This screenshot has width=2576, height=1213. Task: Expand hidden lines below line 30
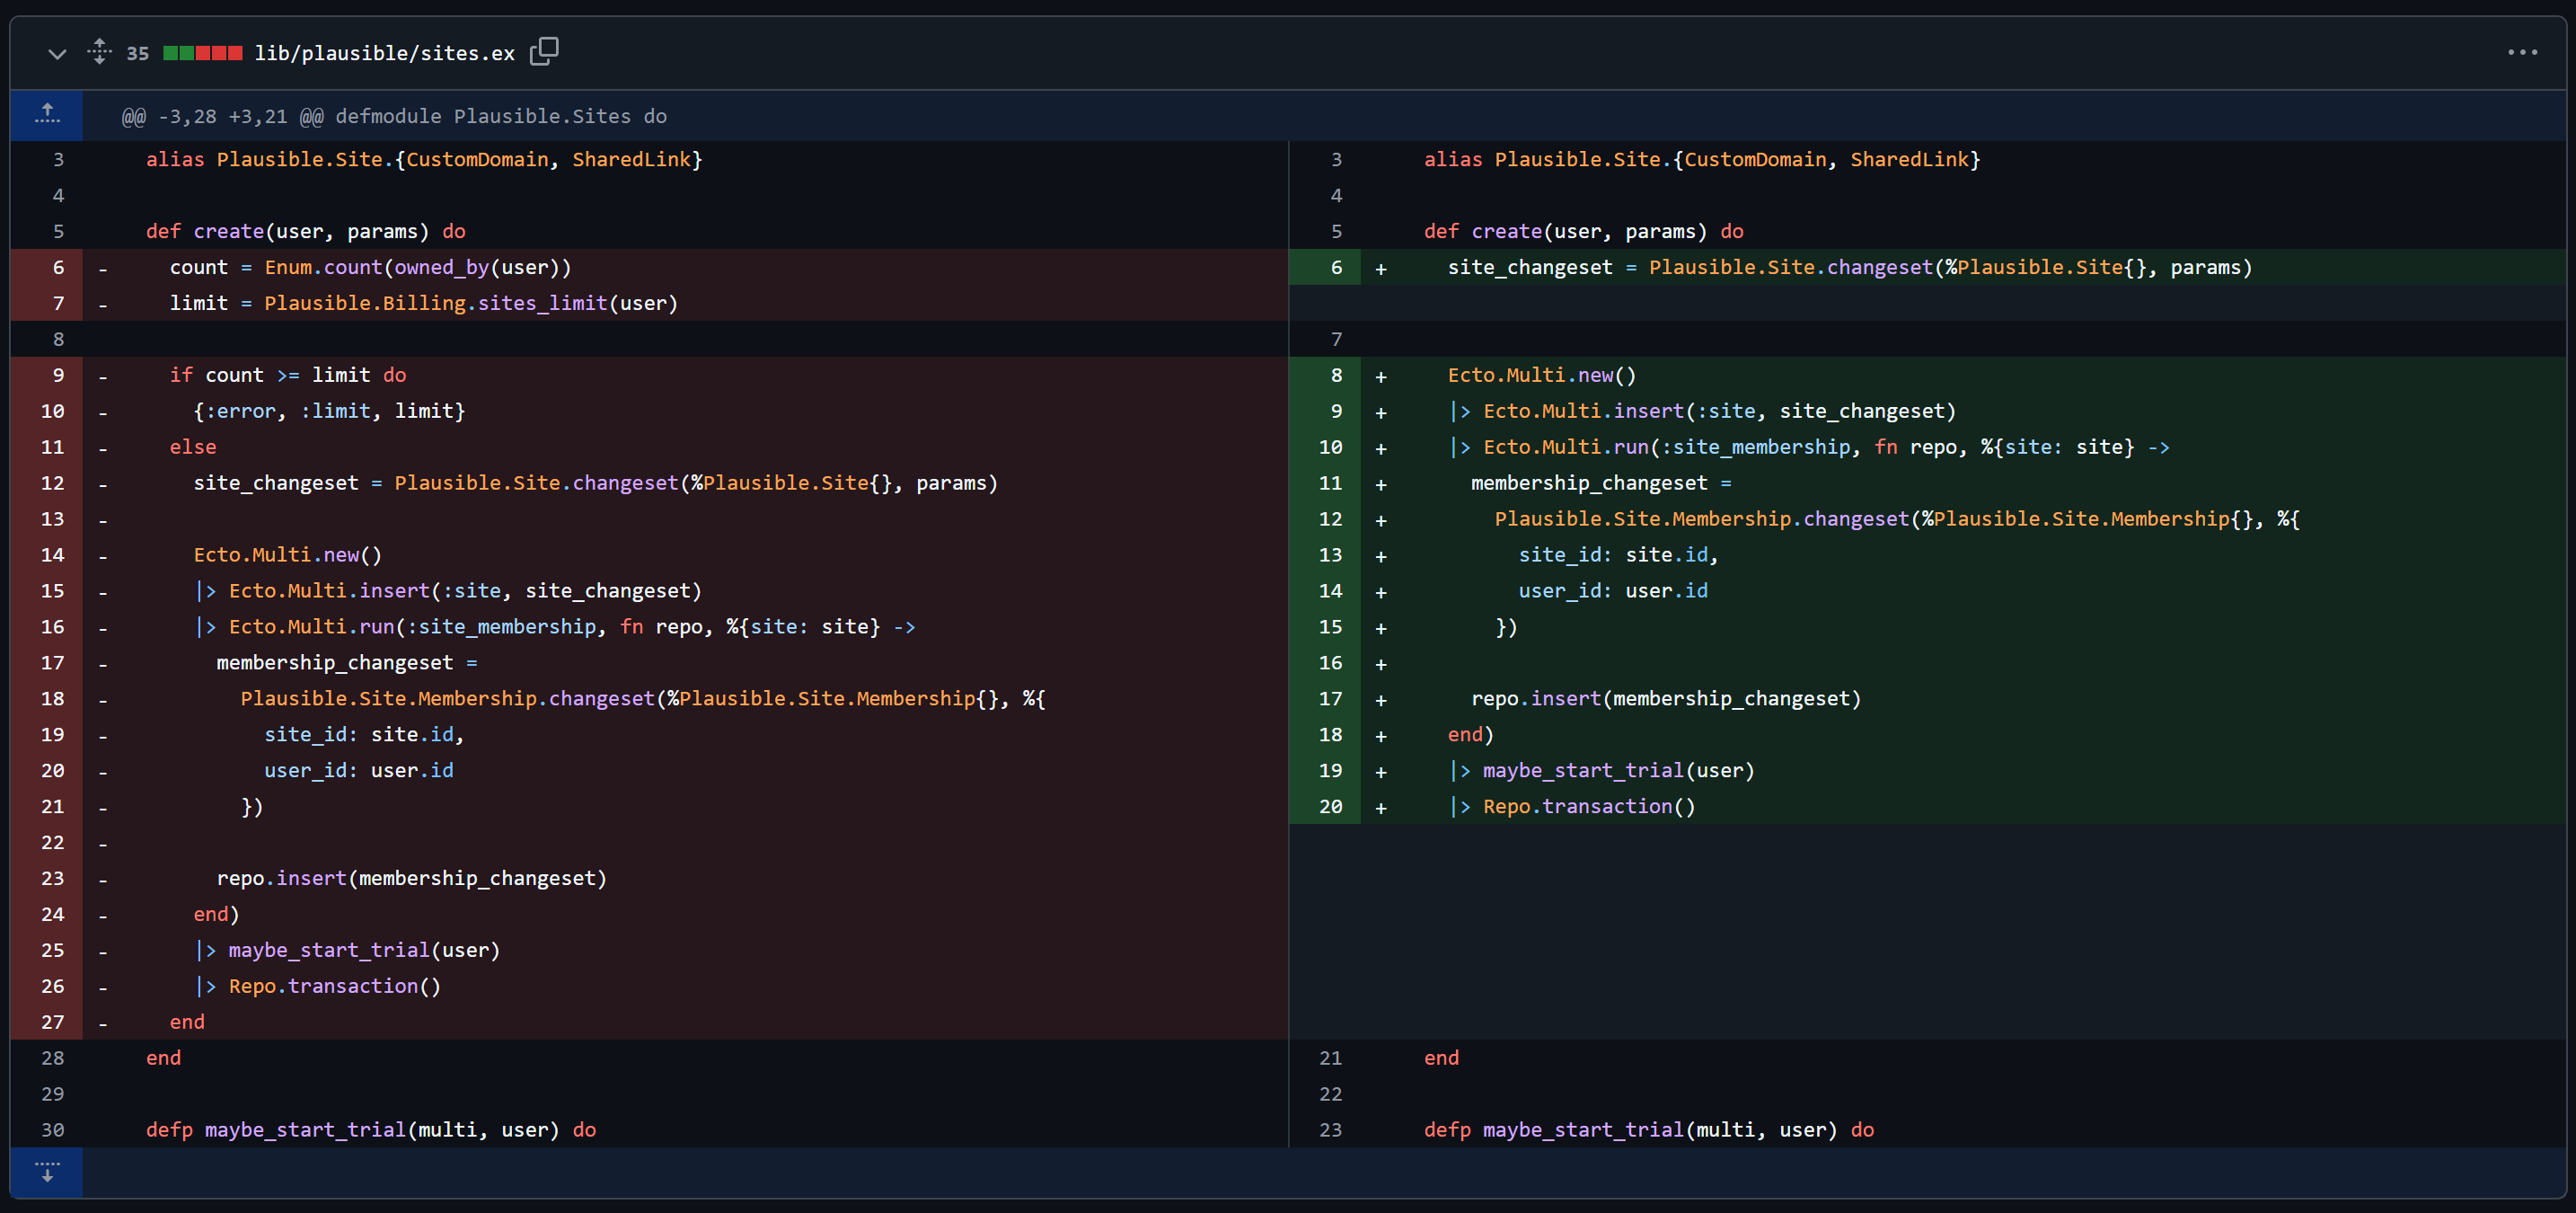point(47,1171)
